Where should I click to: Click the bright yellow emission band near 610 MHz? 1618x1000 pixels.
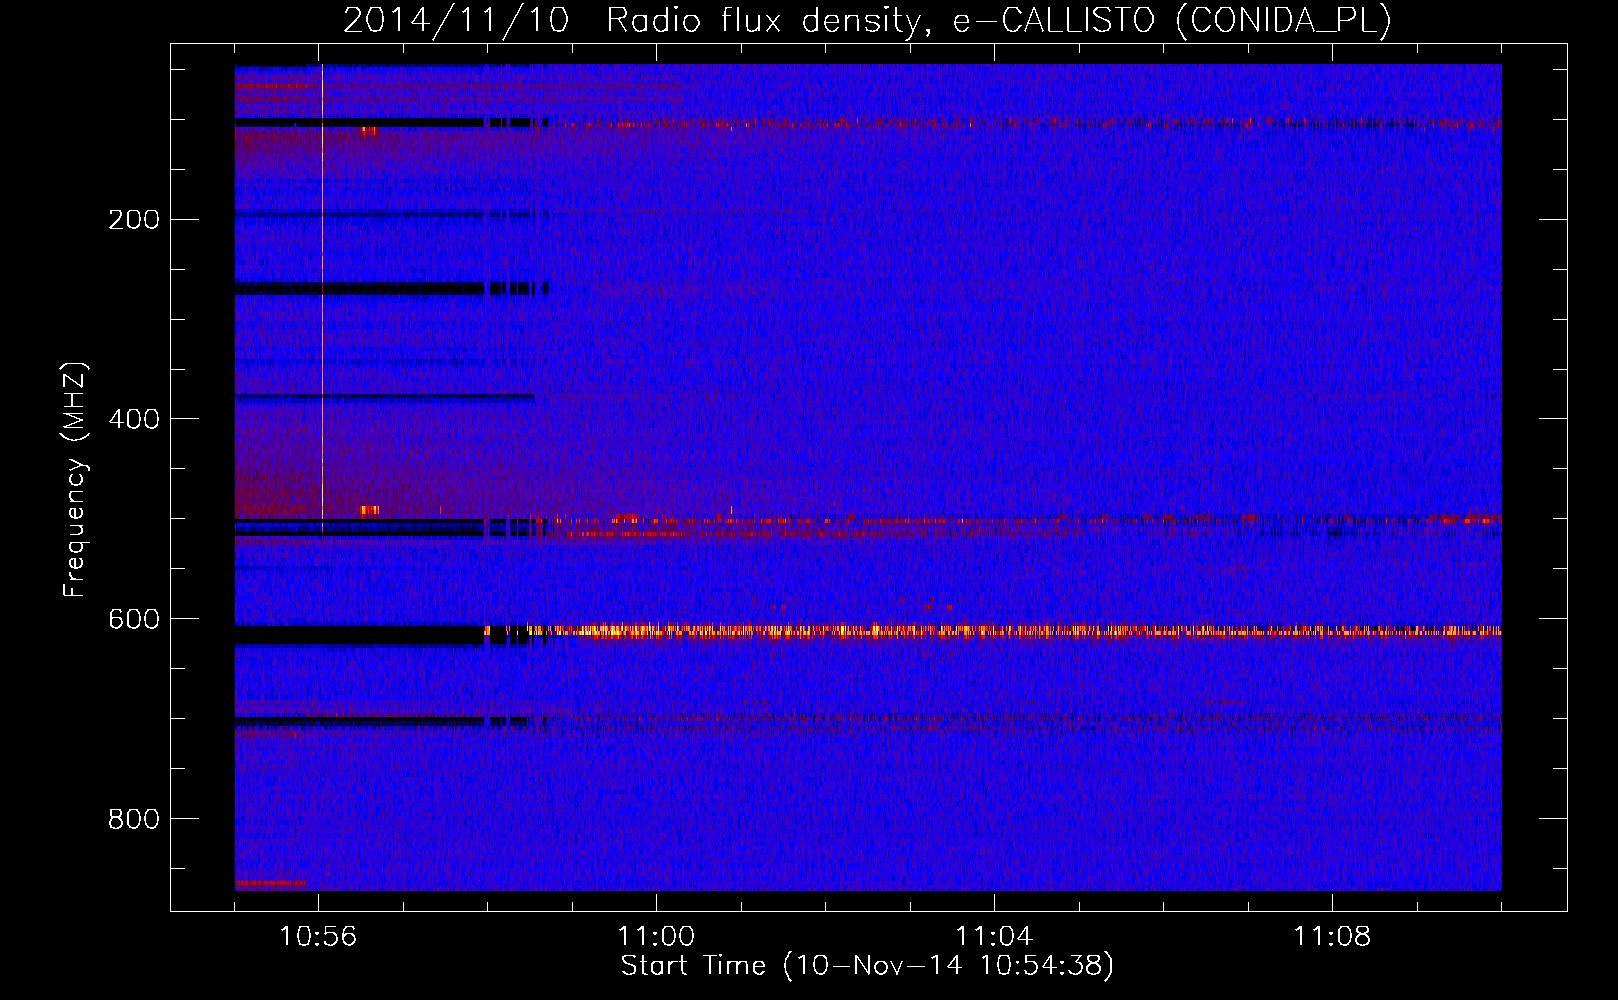point(992,631)
